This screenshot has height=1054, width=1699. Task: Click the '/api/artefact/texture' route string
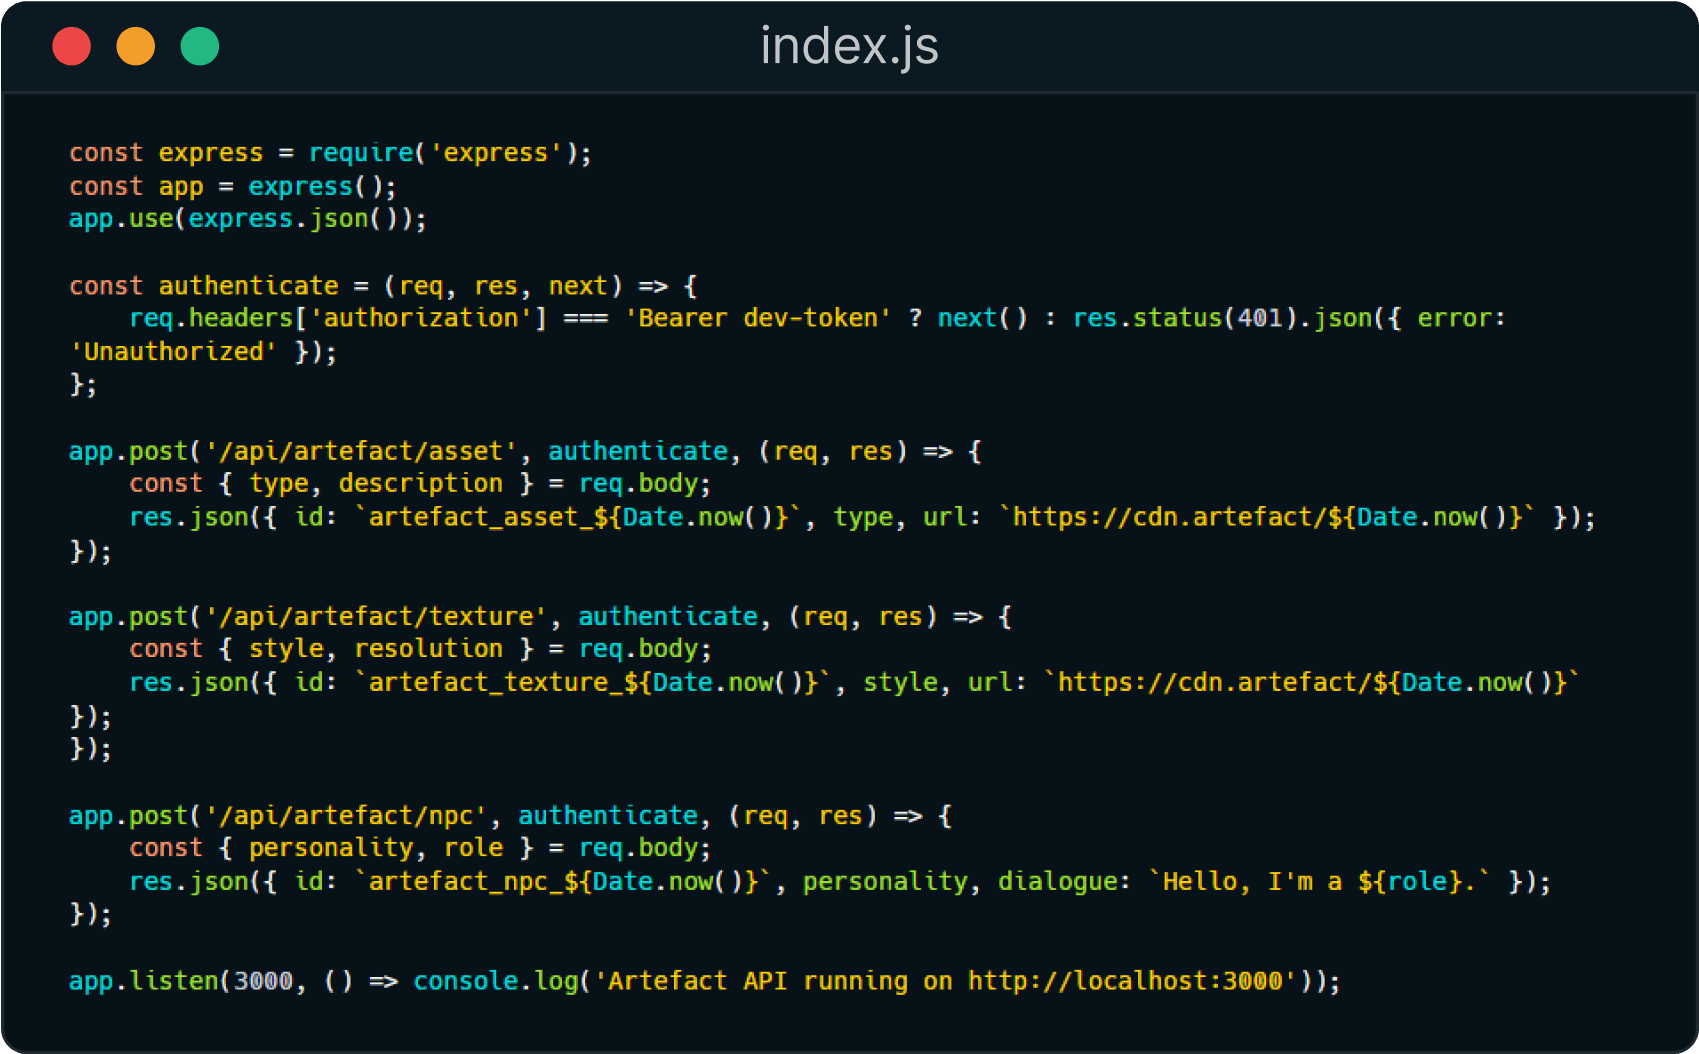point(376,617)
